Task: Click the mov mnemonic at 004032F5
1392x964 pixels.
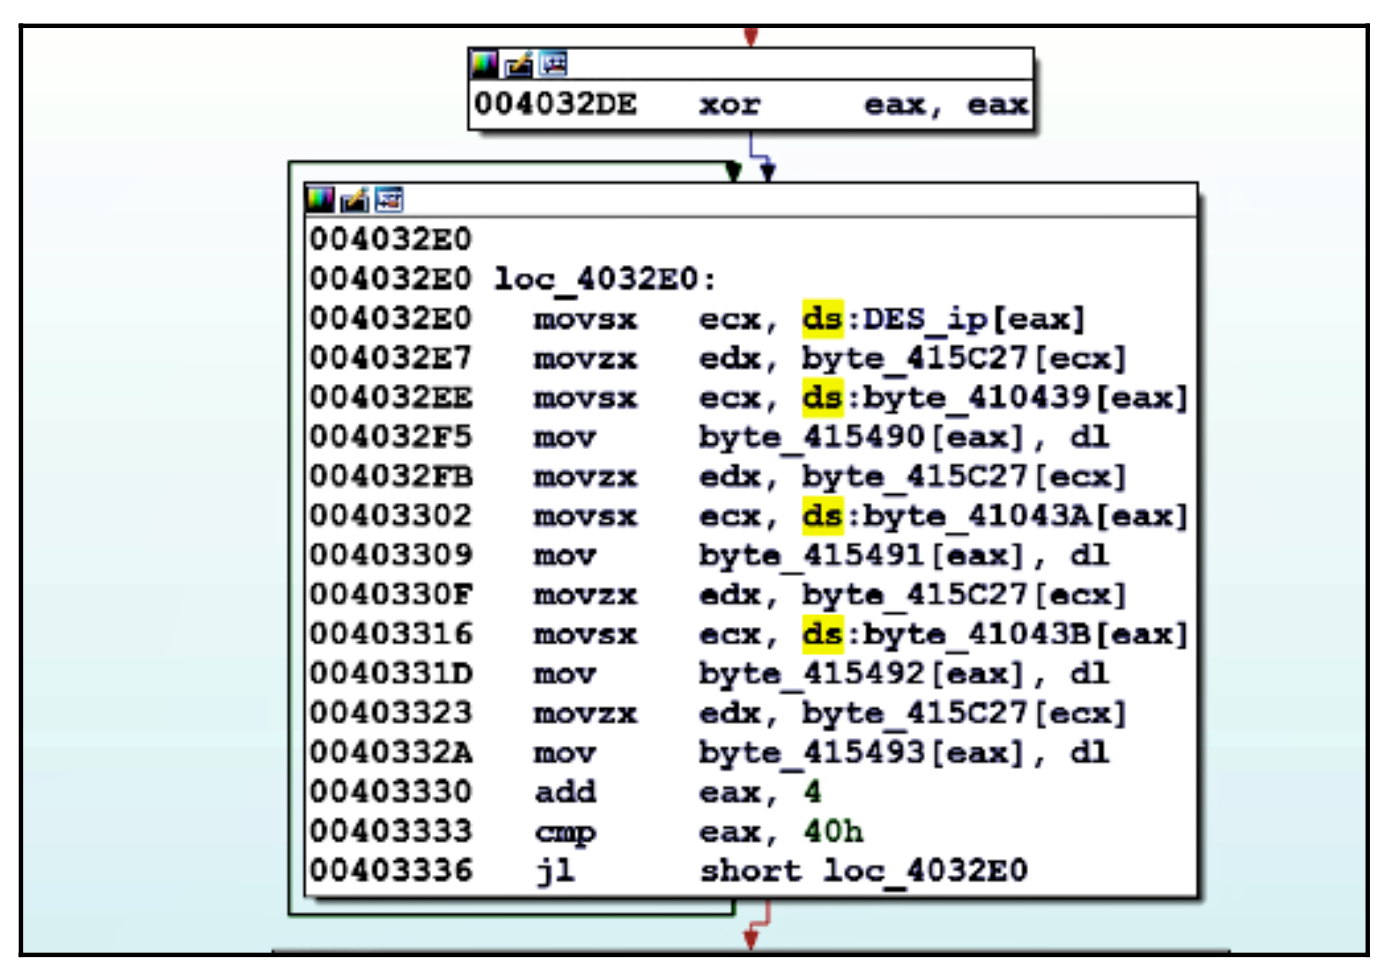Action: click(565, 438)
